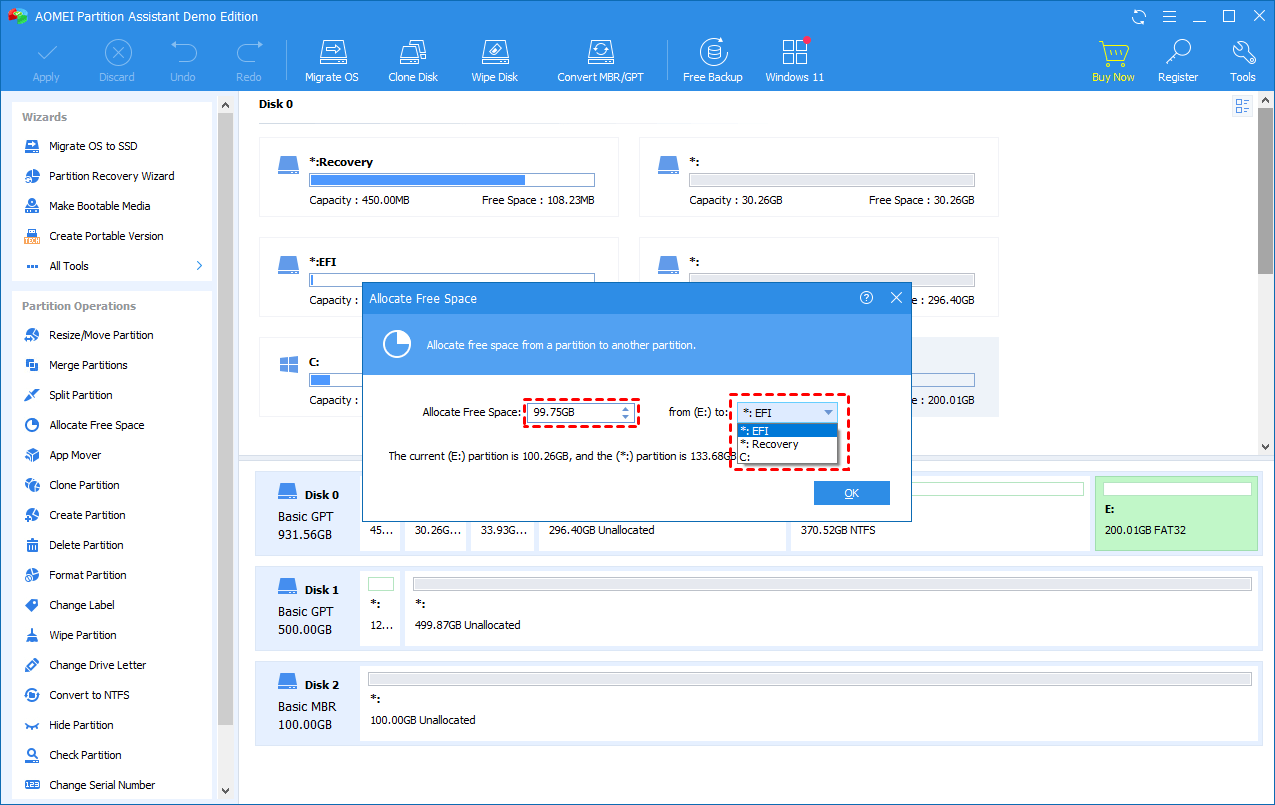Select Format Partition operation
The image size is (1275, 805).
pos(87,575)
